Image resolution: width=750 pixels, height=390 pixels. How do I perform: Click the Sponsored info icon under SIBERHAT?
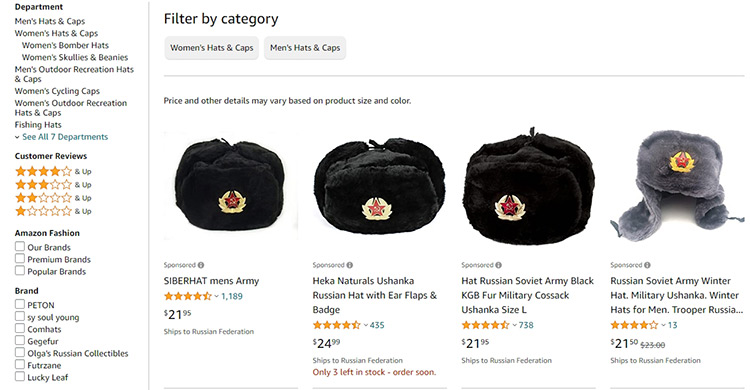(x=201, y=265)
